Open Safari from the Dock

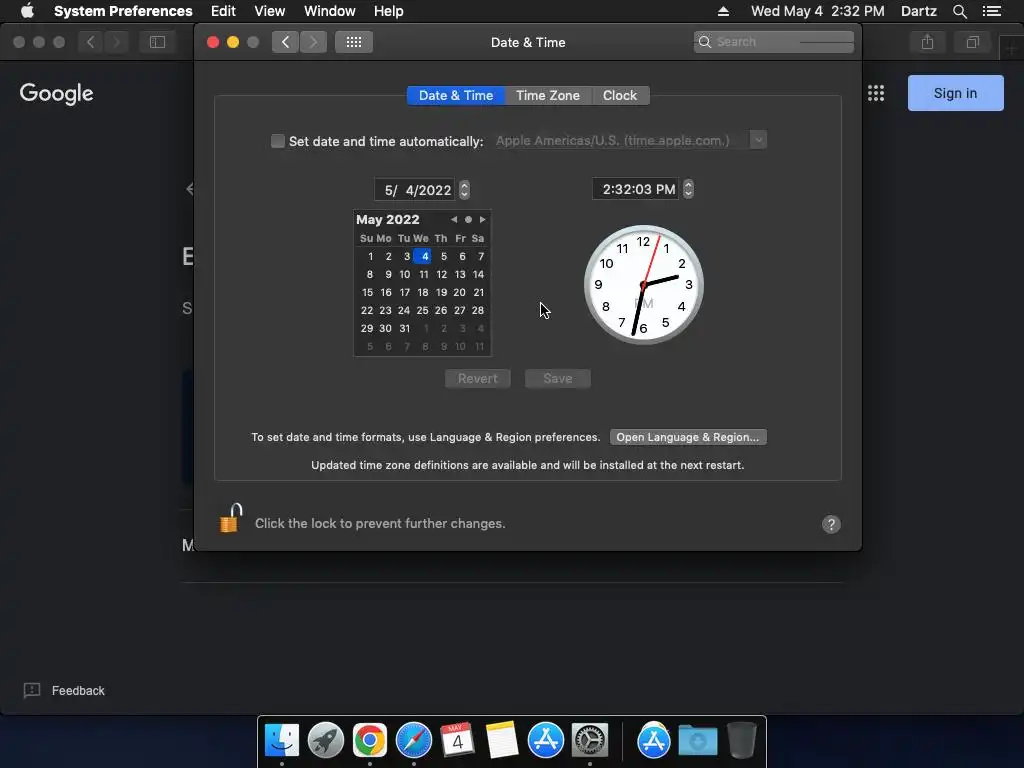pyautogui.click(x=413, y=741)
